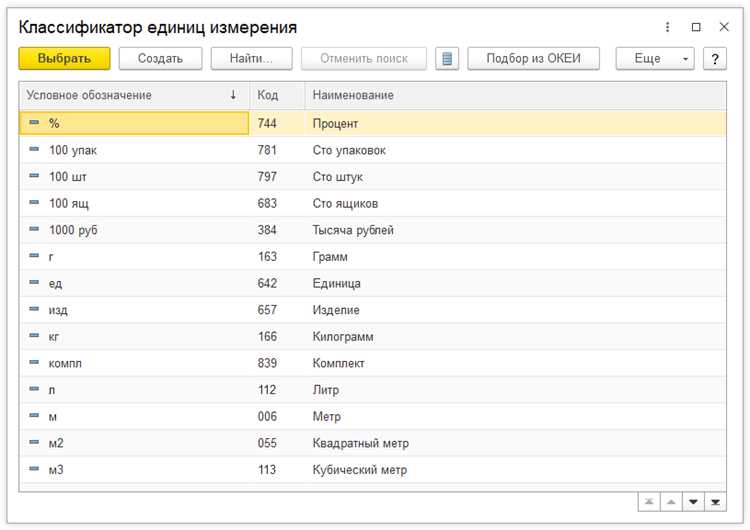
Task: Open the Найти... search dialog
Action: coord(251,58)
